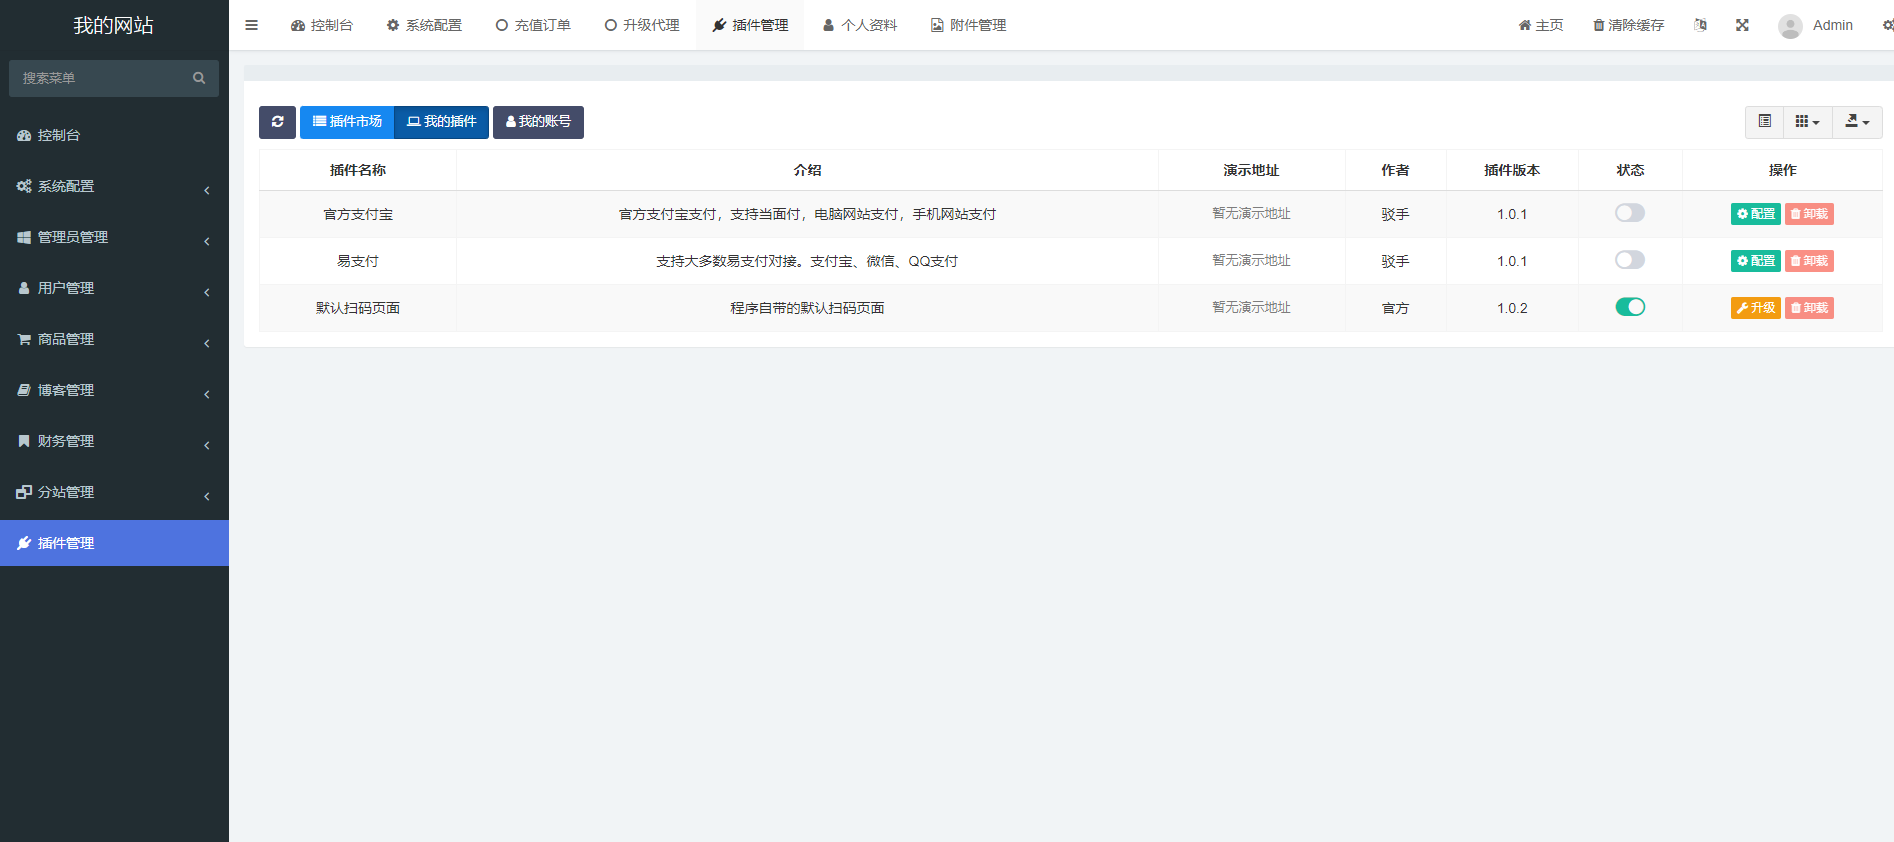Click 插件名称 column header
Viewport: 1894px width, 842px height.
click(x=358, y=170)
